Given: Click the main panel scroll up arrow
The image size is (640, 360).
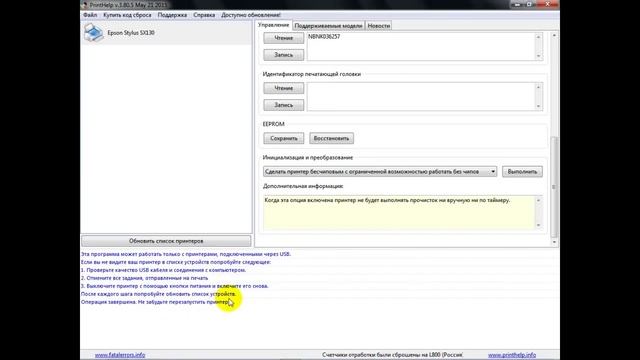Looking at the screenshot, I should (x=554, y=36).
